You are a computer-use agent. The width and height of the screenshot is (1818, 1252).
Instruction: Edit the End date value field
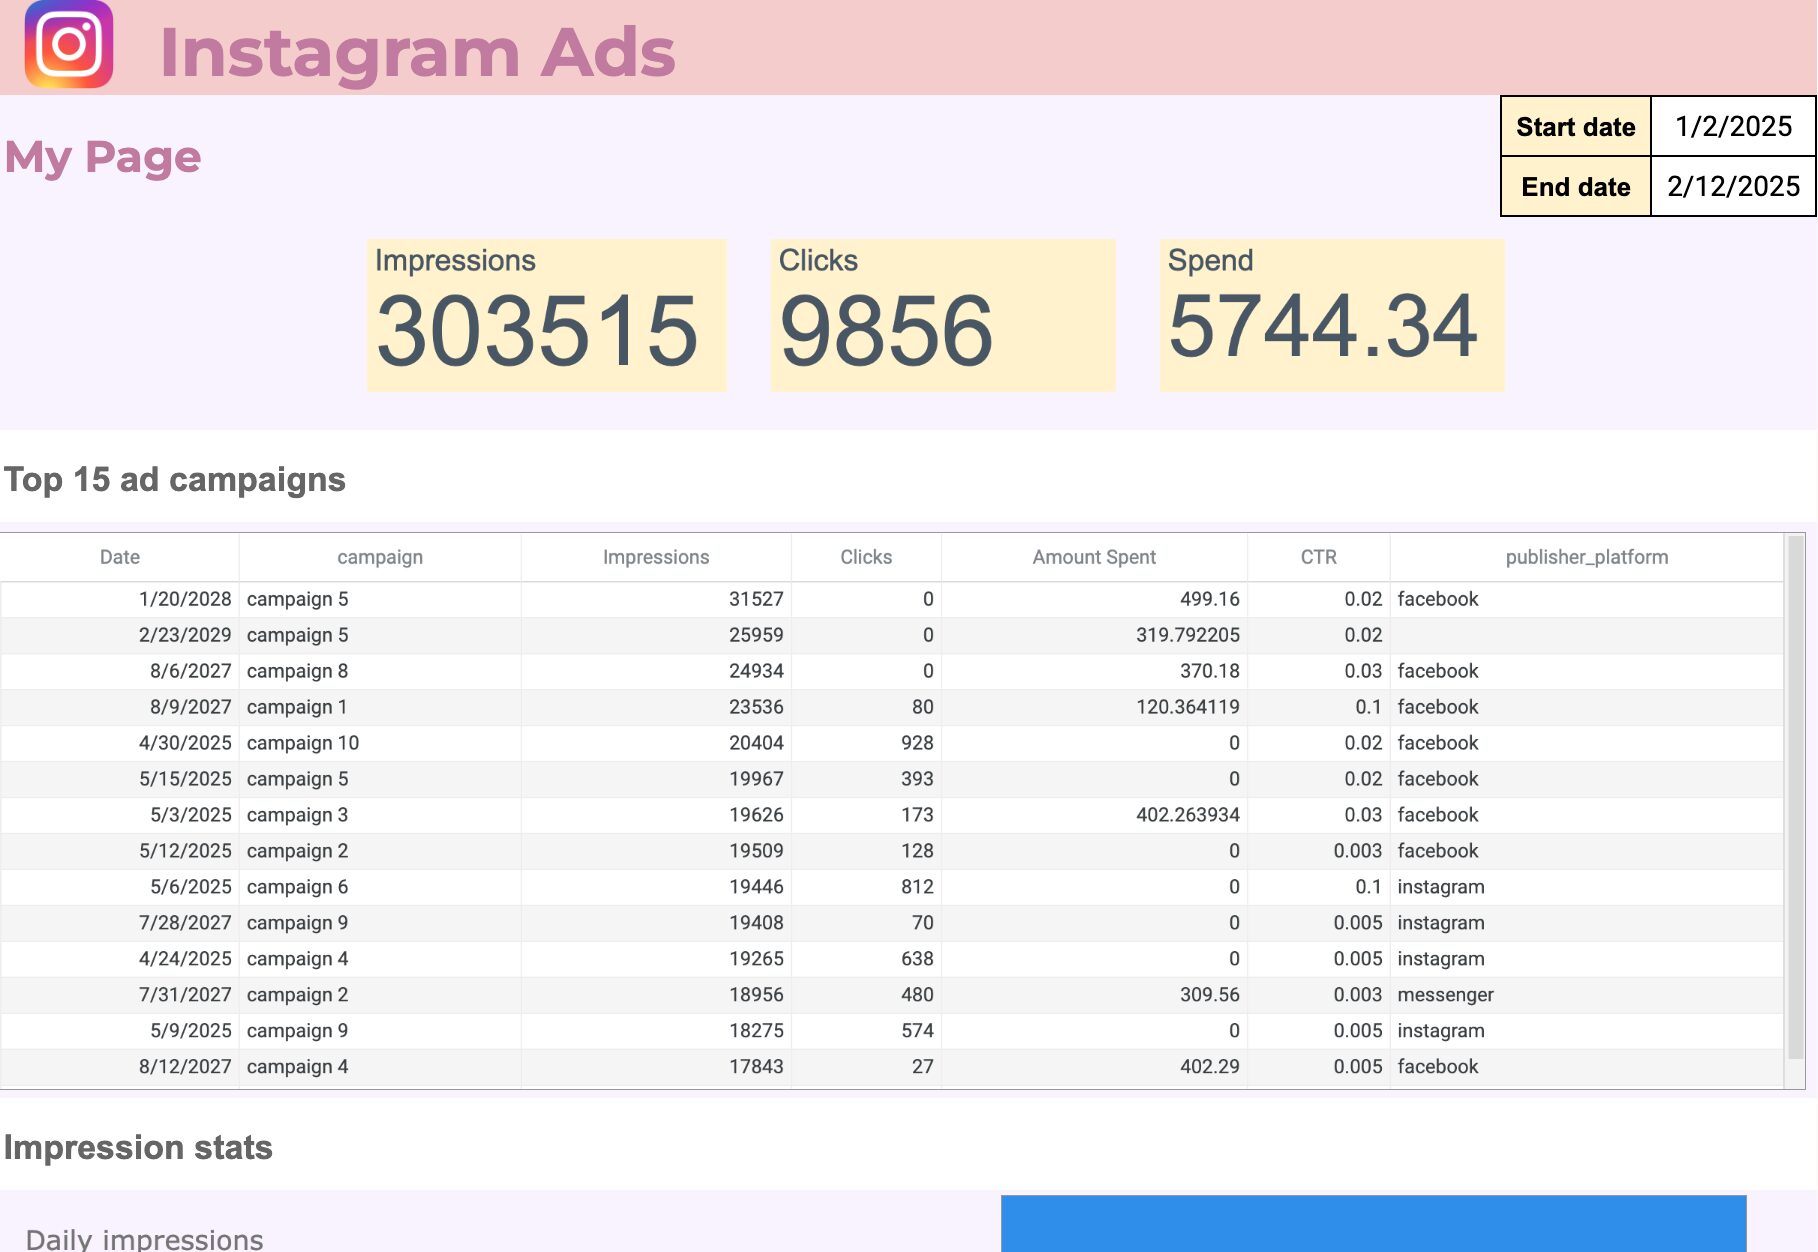point(1733,186)
